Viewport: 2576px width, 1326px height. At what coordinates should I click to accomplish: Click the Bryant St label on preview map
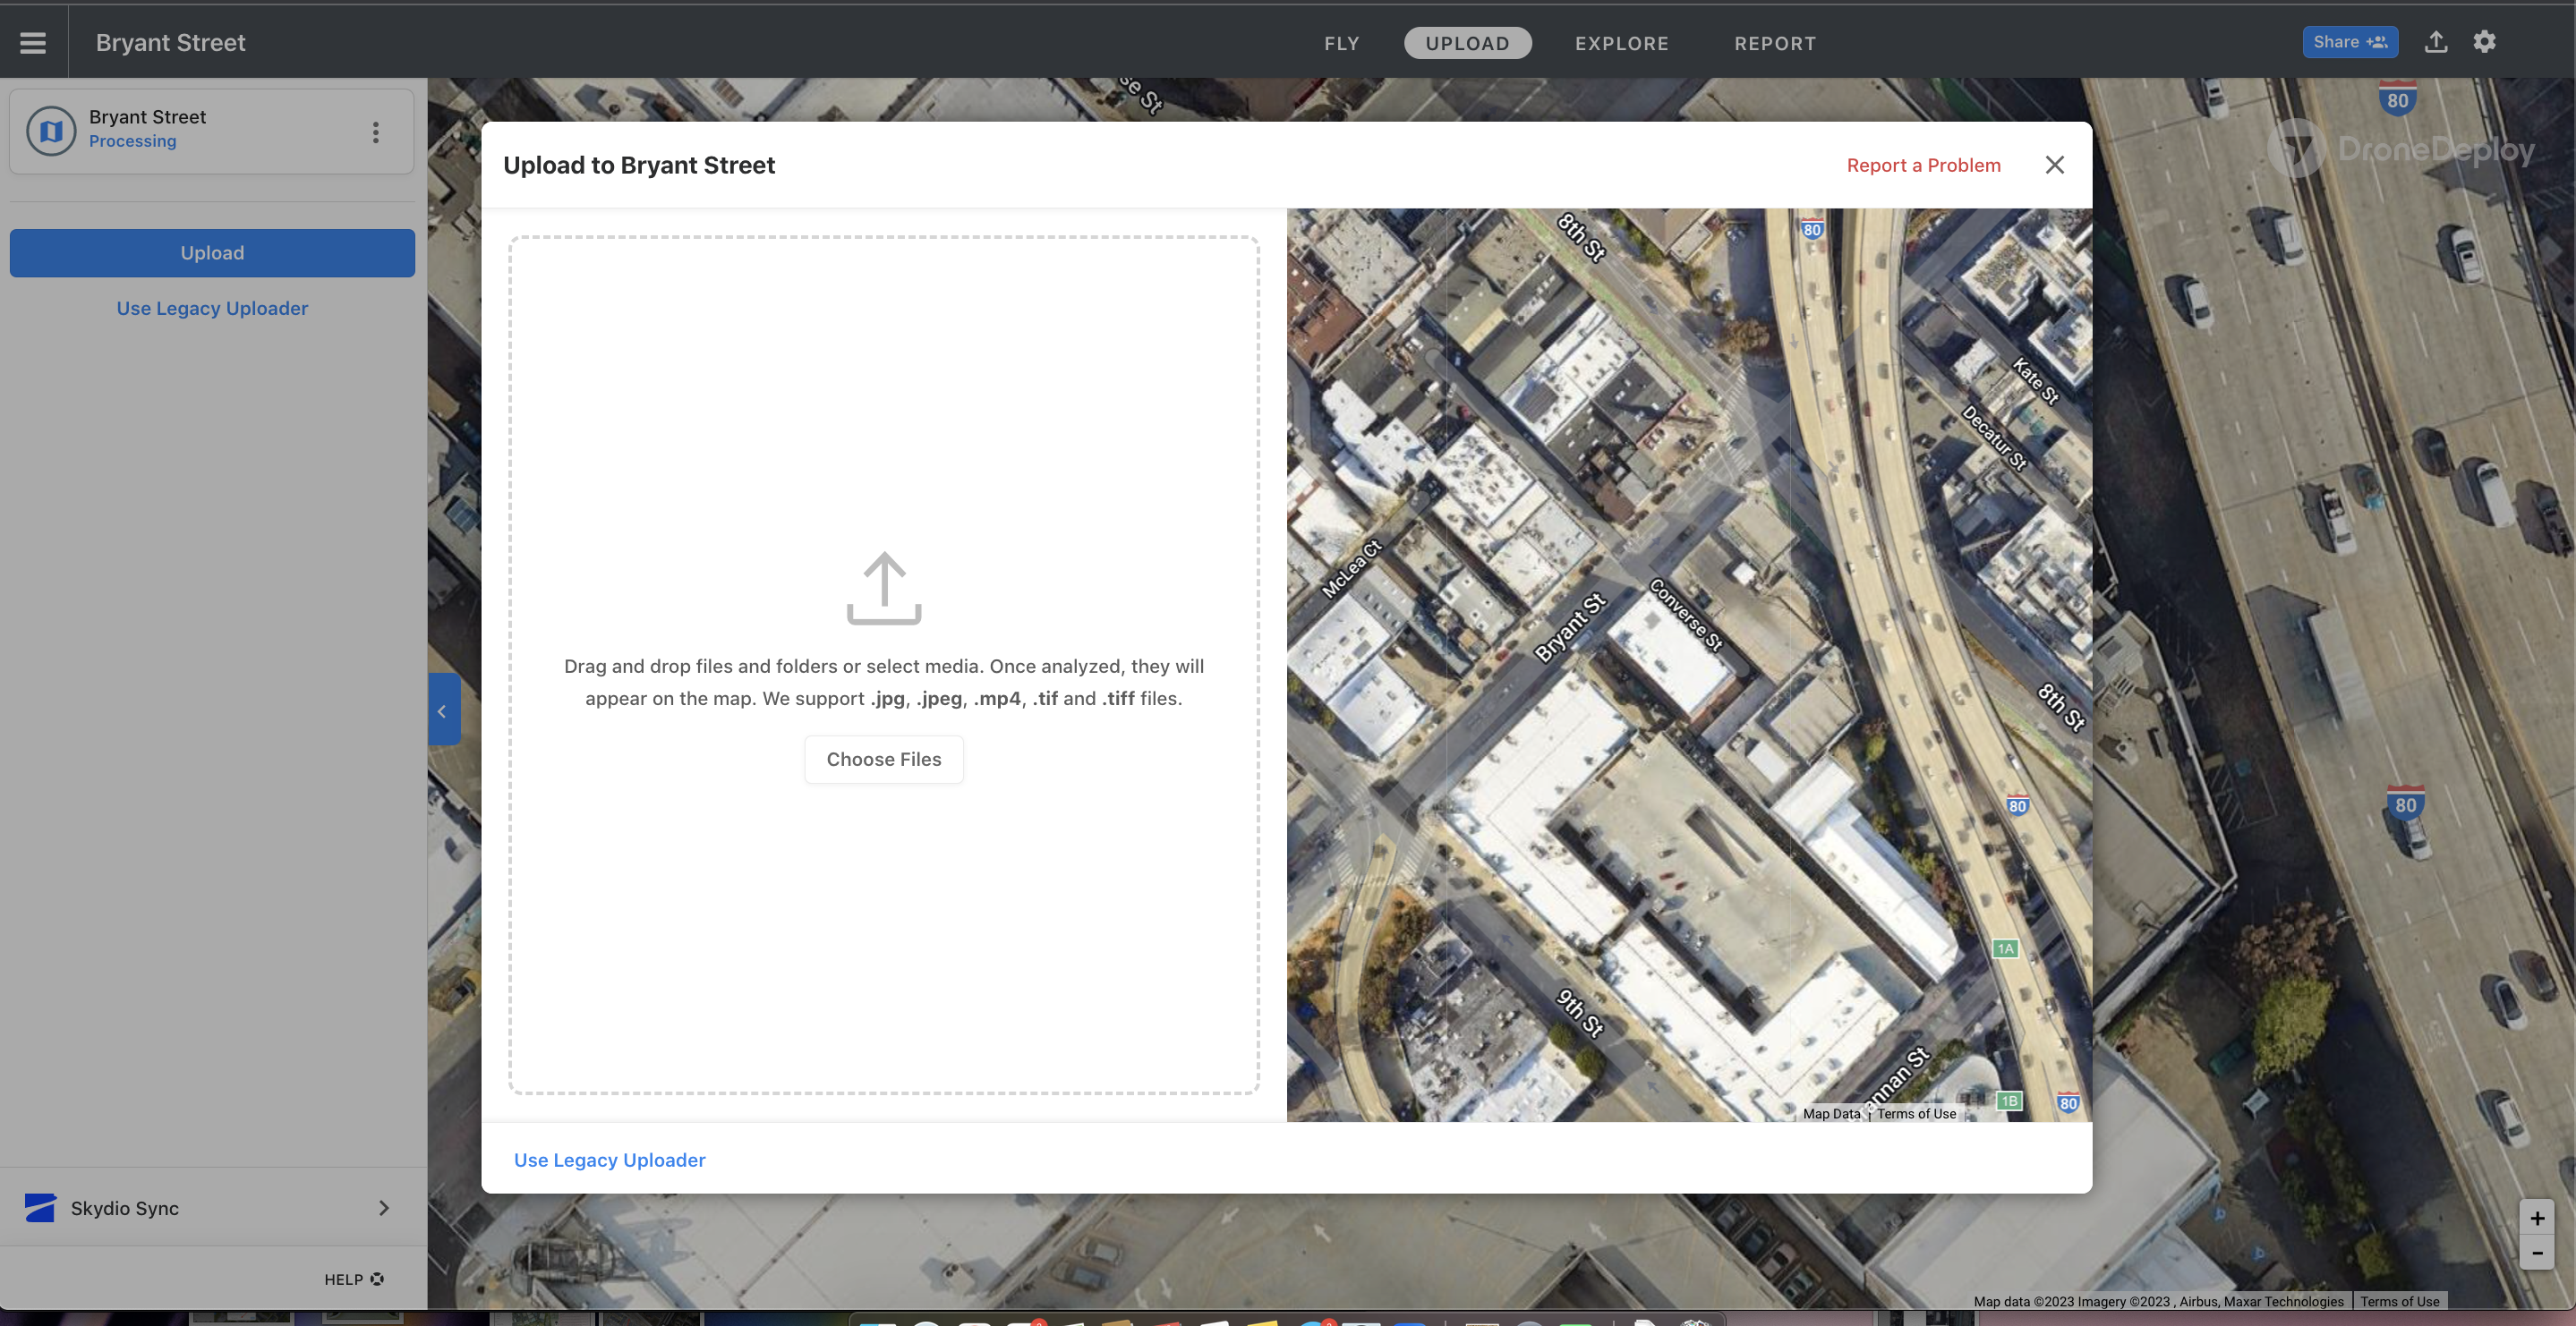tap(1570, 627)
